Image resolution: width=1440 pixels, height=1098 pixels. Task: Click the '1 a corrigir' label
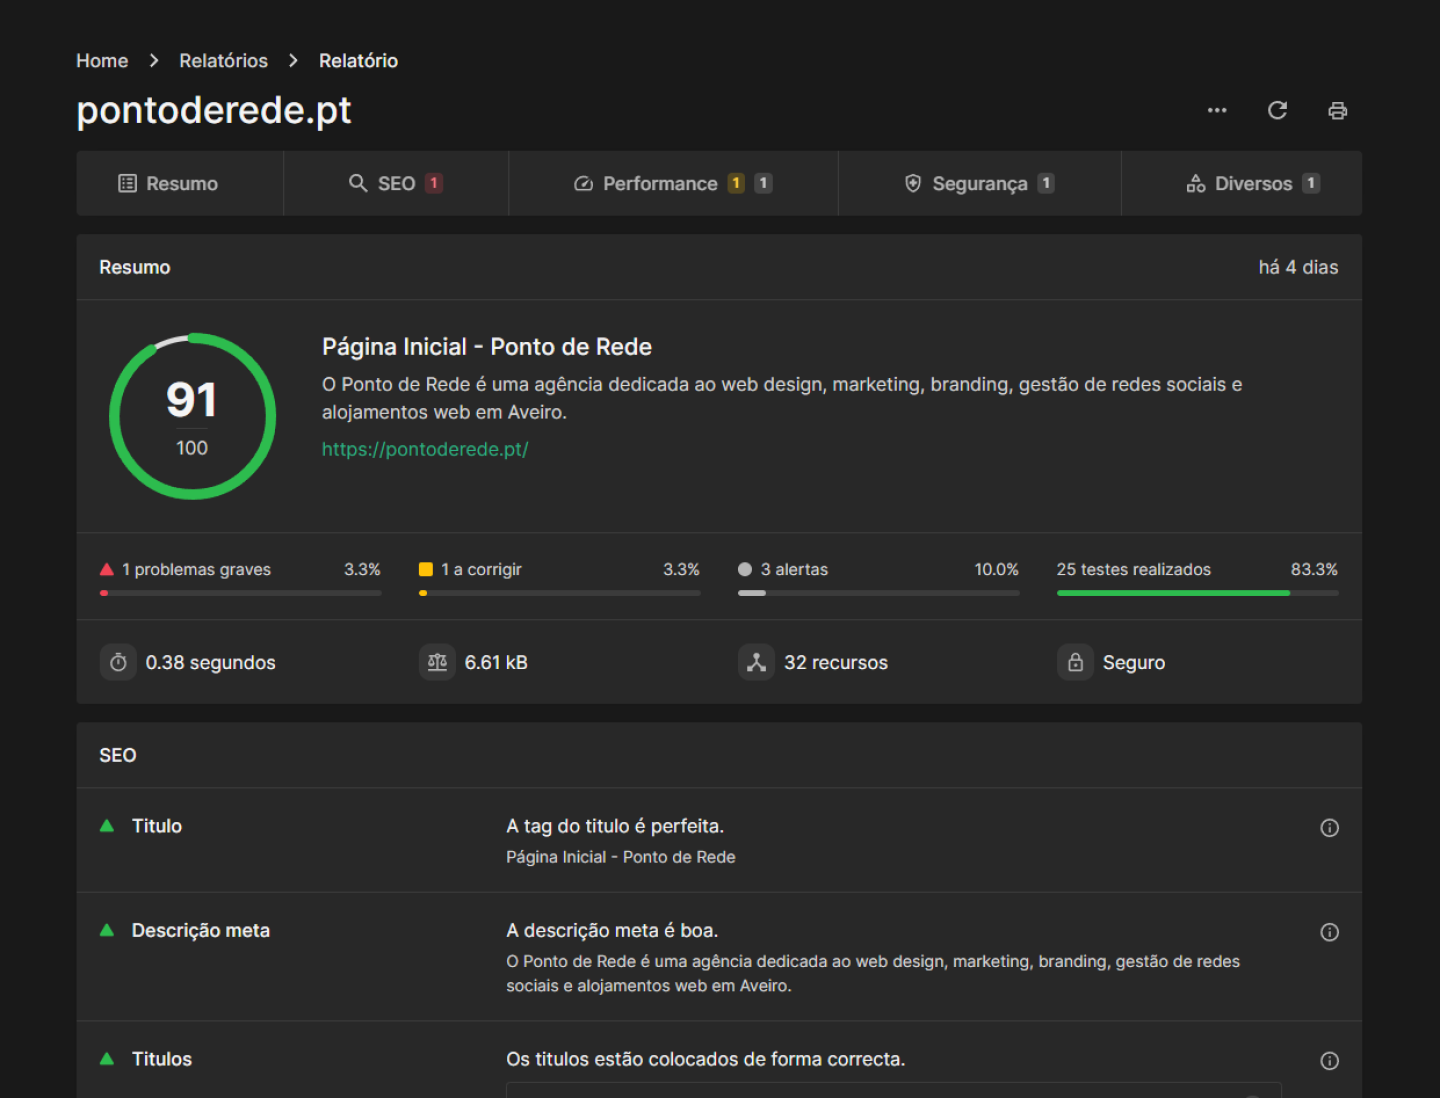pos(481,569)
